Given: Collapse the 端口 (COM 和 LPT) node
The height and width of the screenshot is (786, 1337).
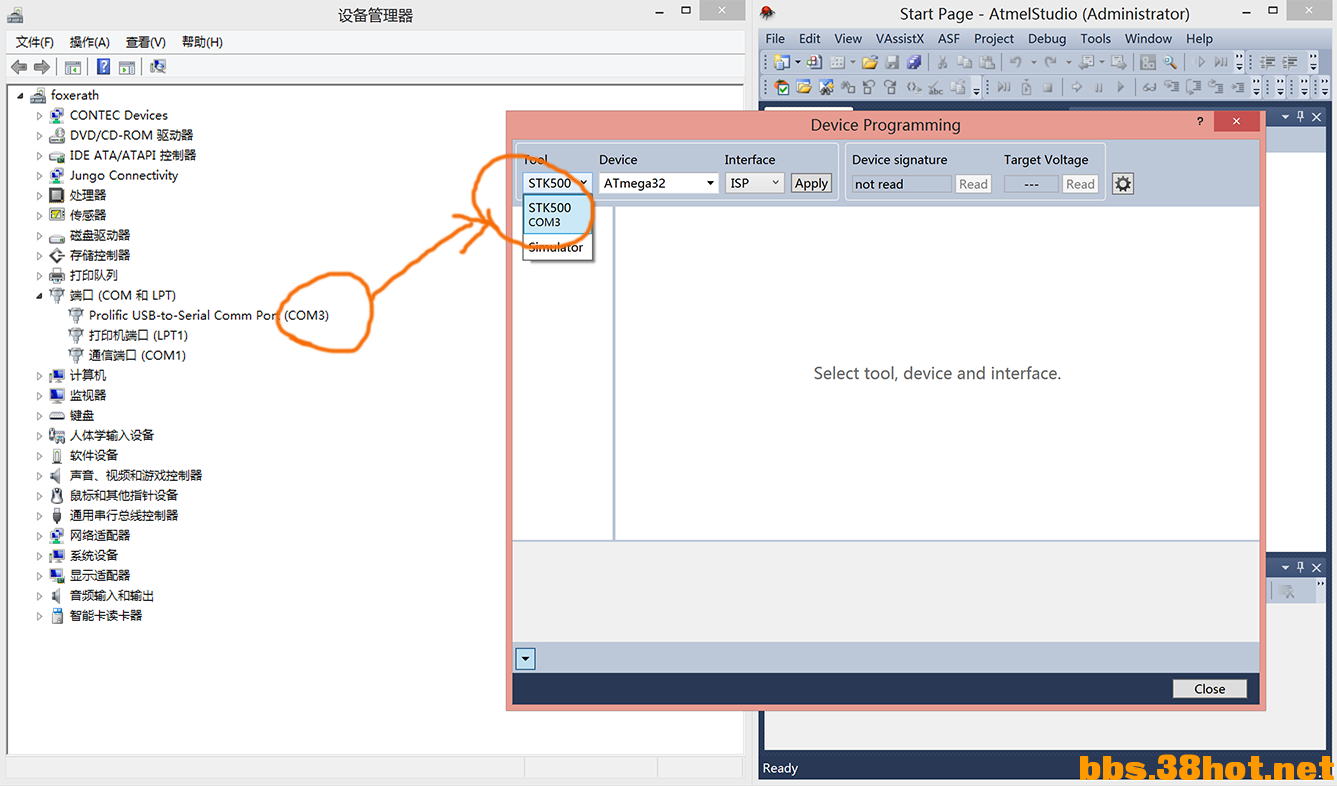Looking at the screenshot, I should pos(40,295).
